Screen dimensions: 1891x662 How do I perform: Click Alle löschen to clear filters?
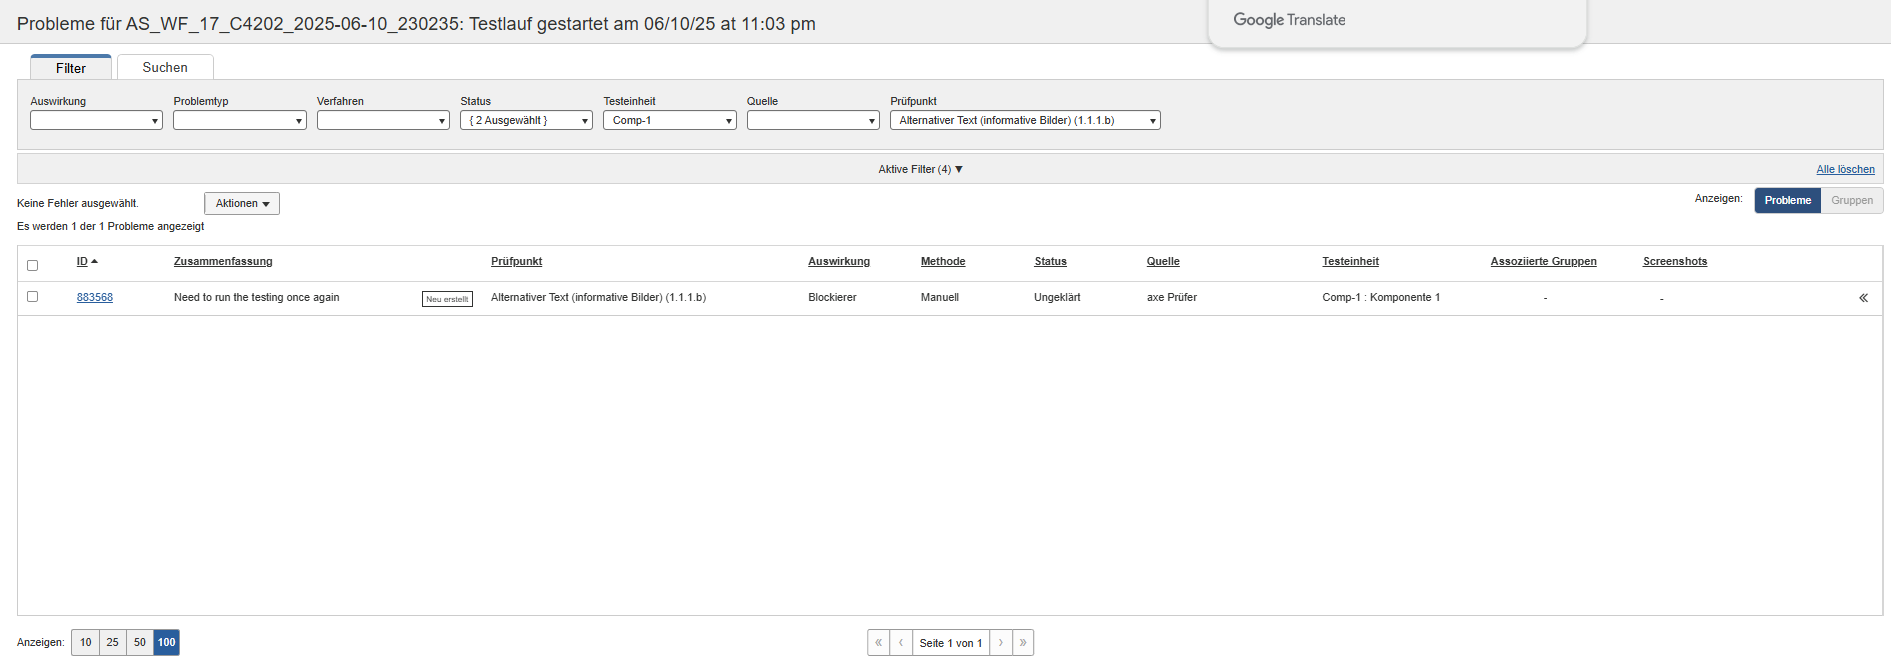pos(1845,170)
